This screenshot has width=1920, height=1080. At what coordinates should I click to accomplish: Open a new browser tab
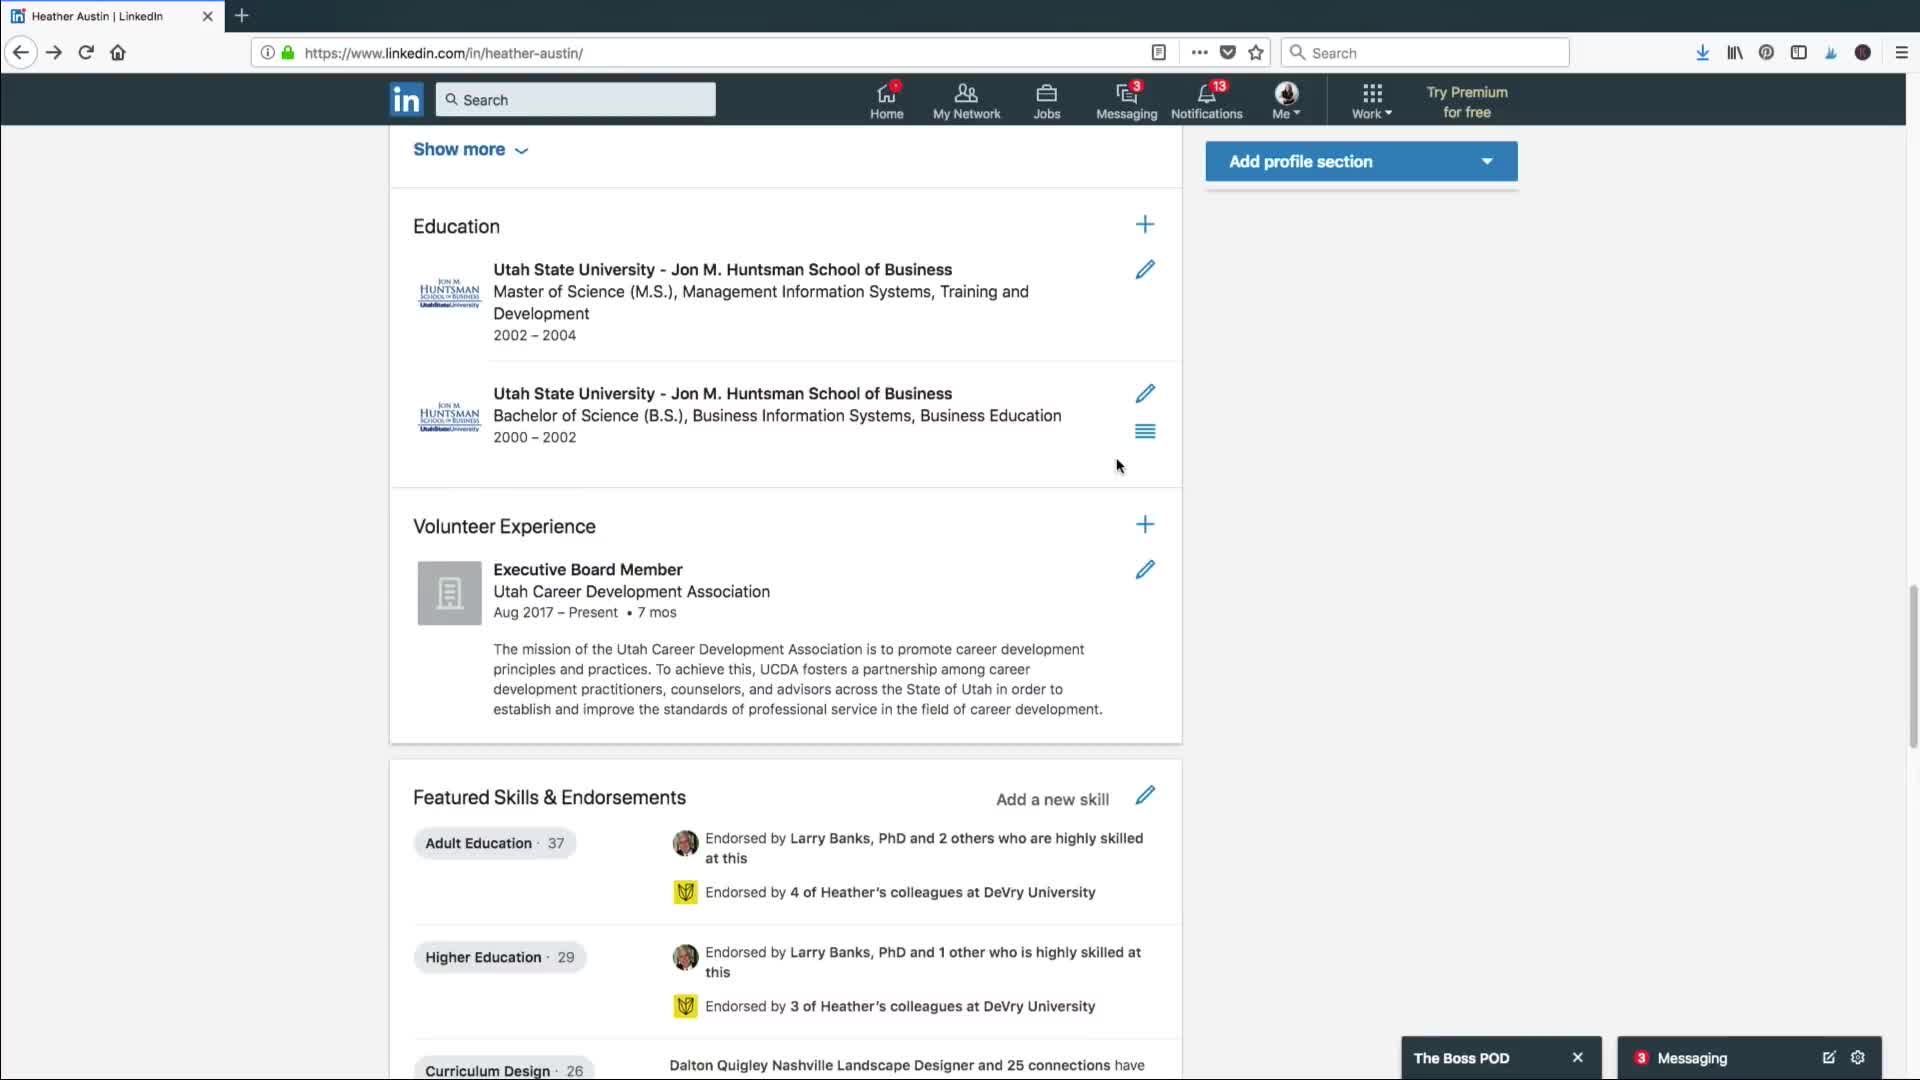[241, 16]
